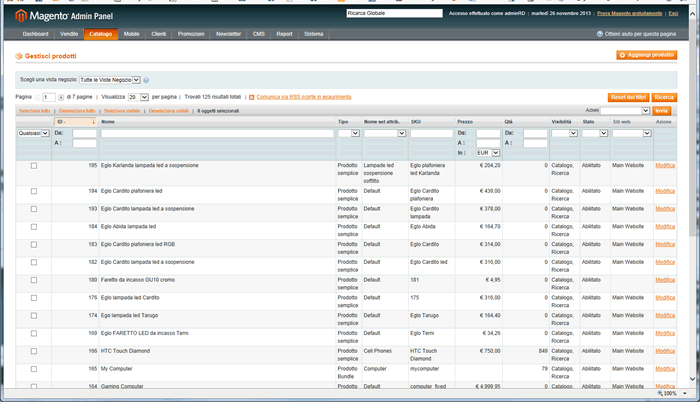Open the Visibilità filter dropdown
Viewport: 700px width, 402px height.
coord(565,134)
